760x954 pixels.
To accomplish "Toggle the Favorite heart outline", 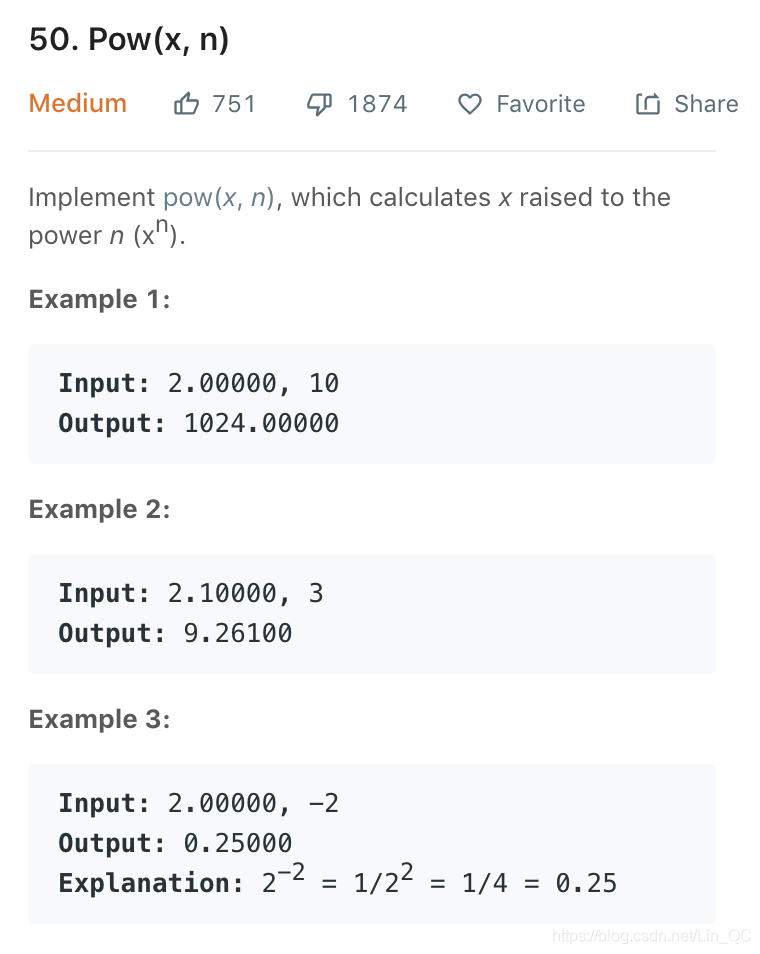I will (x=469, y=104).
